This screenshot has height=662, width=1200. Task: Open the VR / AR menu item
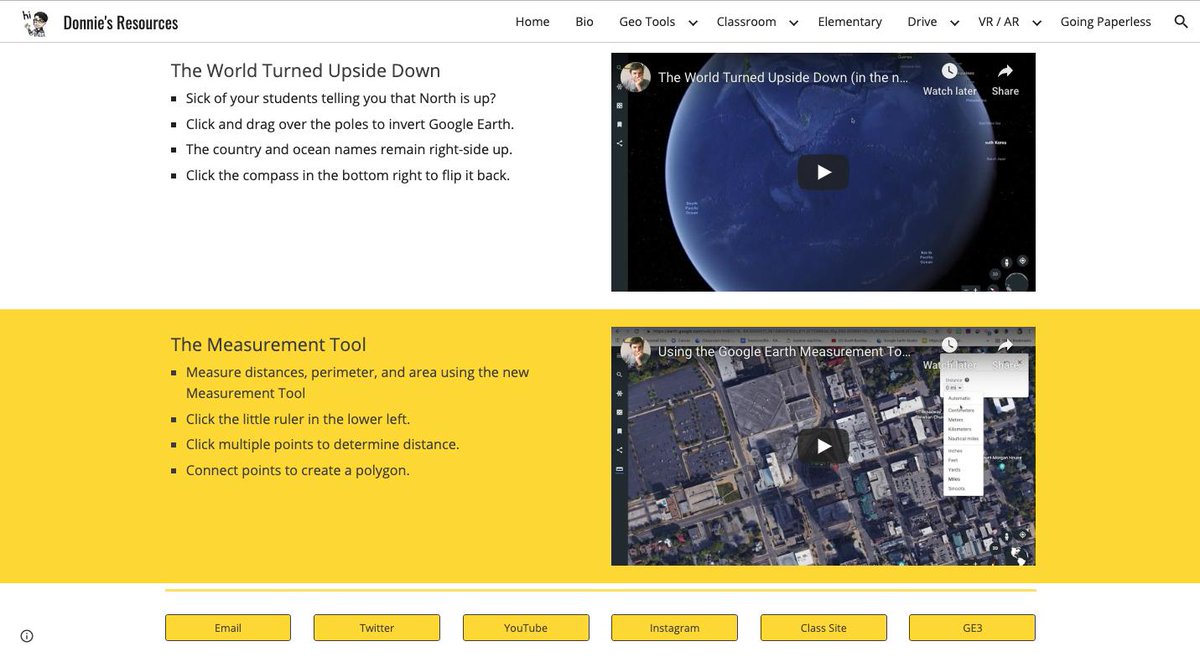tap(999, 21)
